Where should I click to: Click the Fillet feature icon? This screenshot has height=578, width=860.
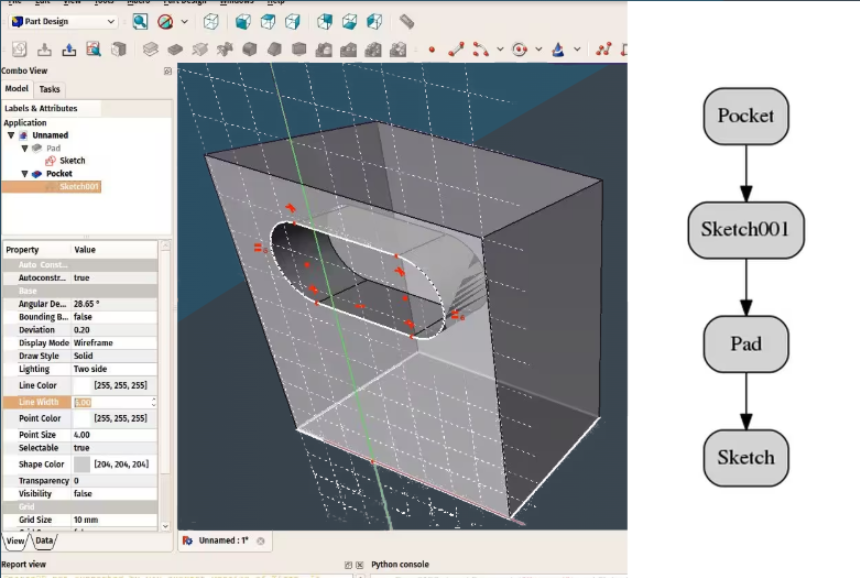(x=250, y=49)
